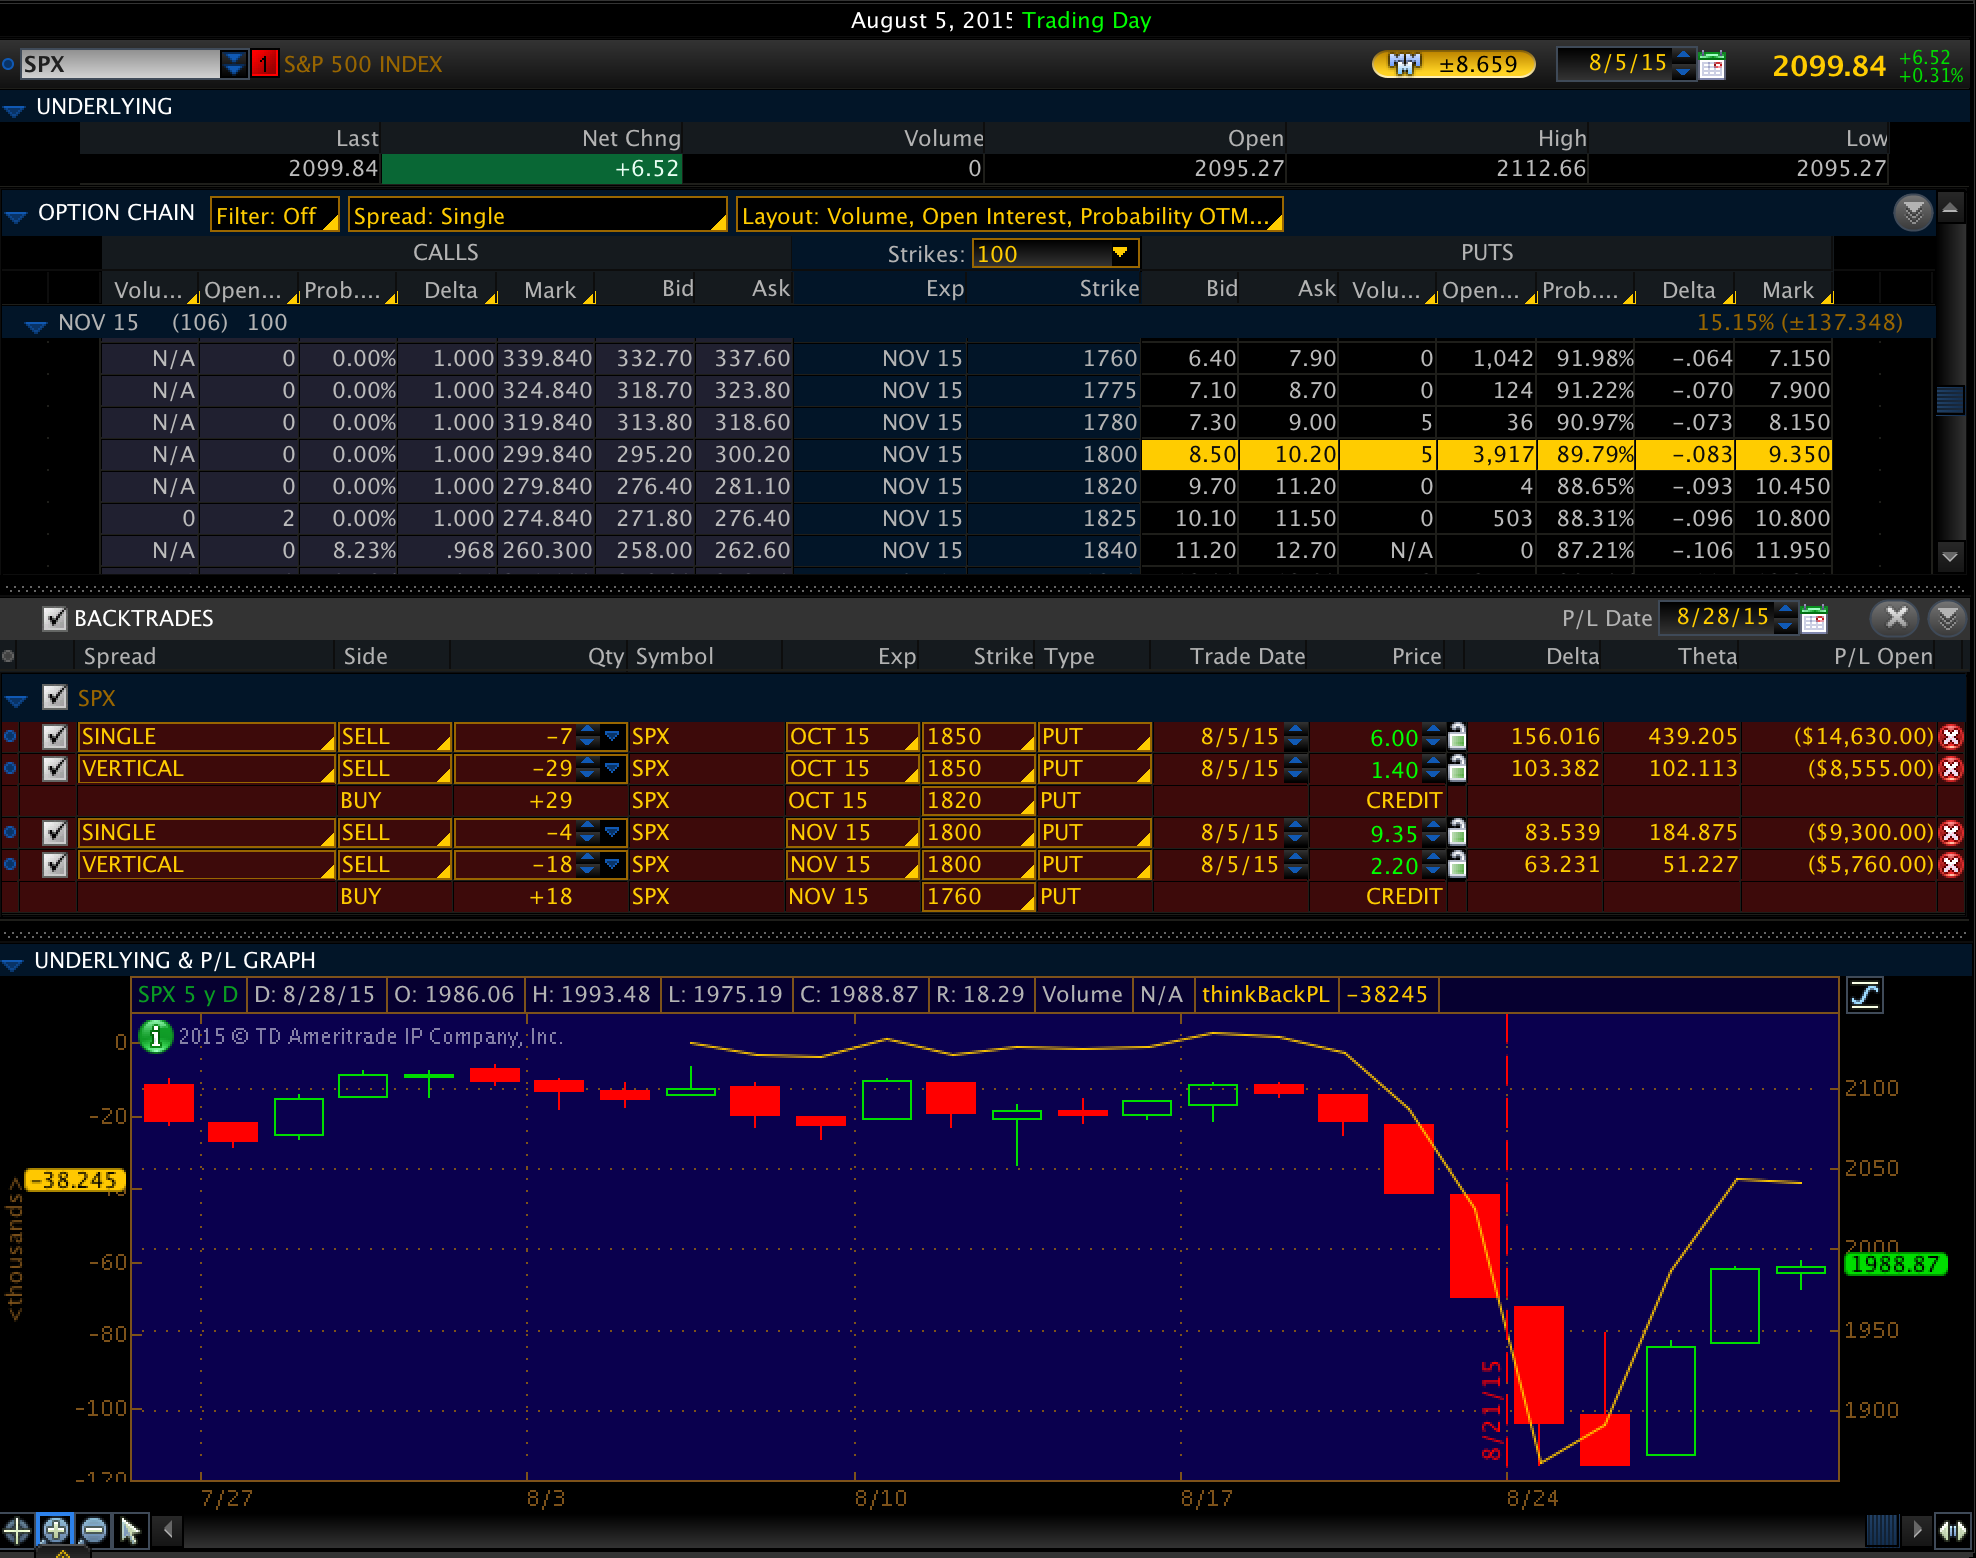Collapse the OPTION CHAIN section
Image resolution: width=1976 pixels, height=1558 pixels.
point(15,215)
